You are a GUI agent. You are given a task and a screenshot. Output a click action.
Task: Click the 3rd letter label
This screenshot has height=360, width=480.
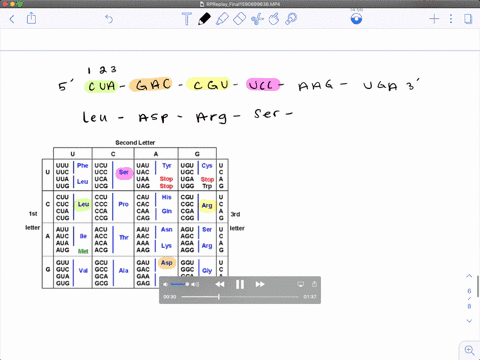pyautogui.click(x=237, y=221)
